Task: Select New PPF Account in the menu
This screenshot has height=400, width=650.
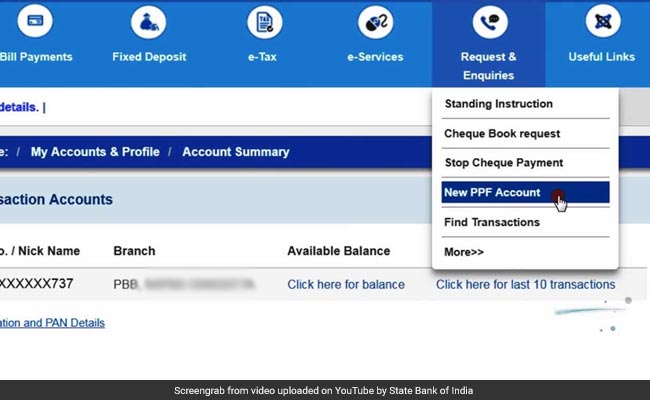Action: coord(492,193)
